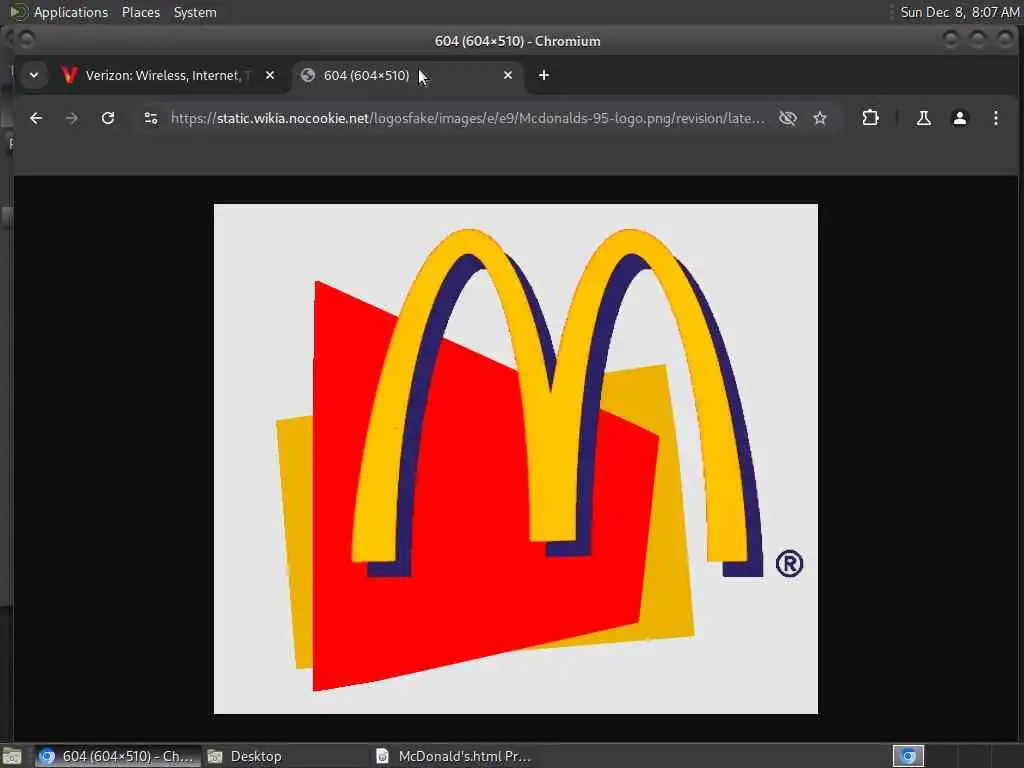Click the workspace switcher in bottom panel
Viewport: 1024px width, 768px height.
point(908,756)
